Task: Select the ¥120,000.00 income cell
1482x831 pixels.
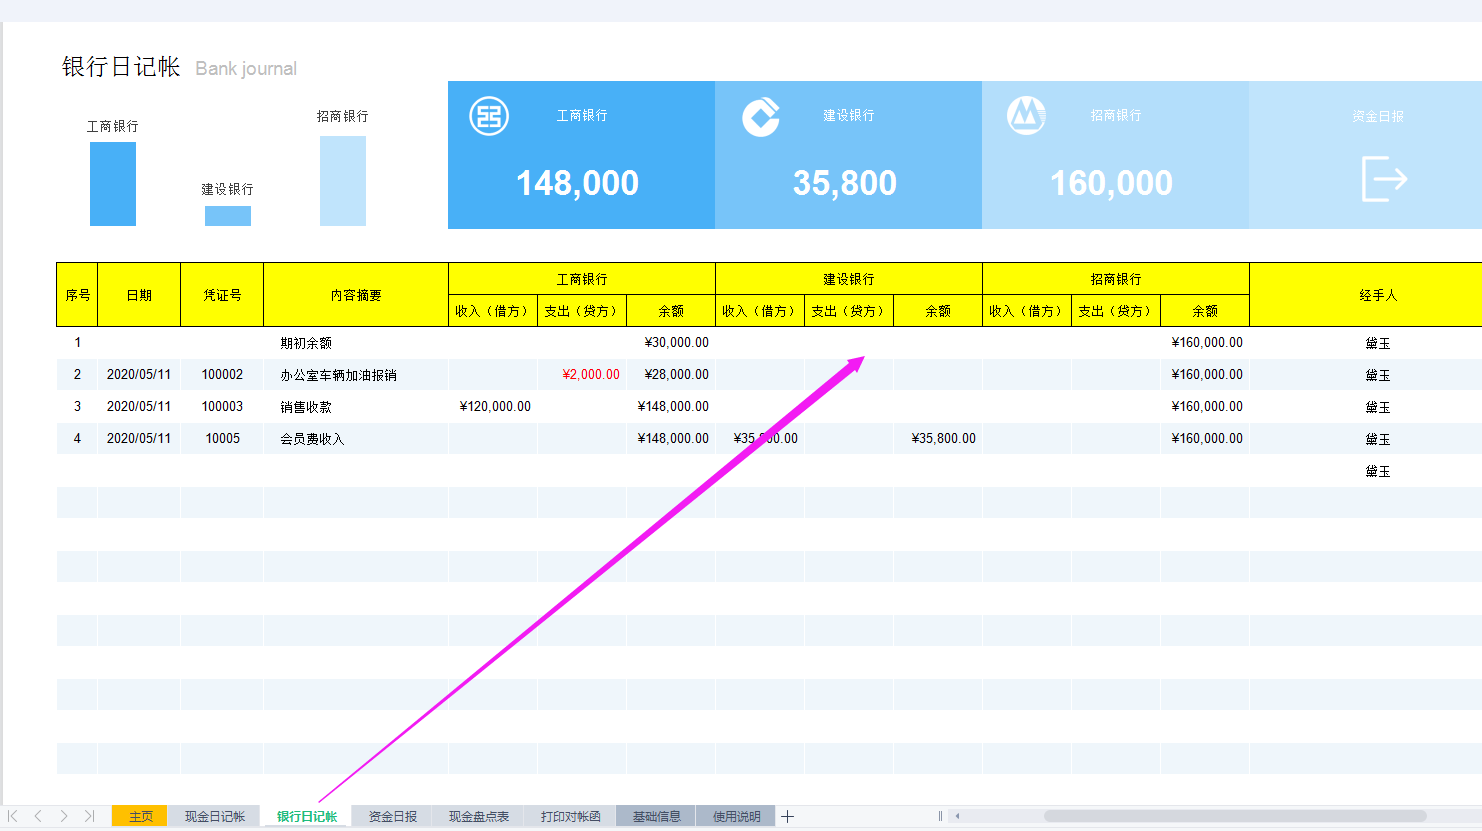Action: point(493,407)
